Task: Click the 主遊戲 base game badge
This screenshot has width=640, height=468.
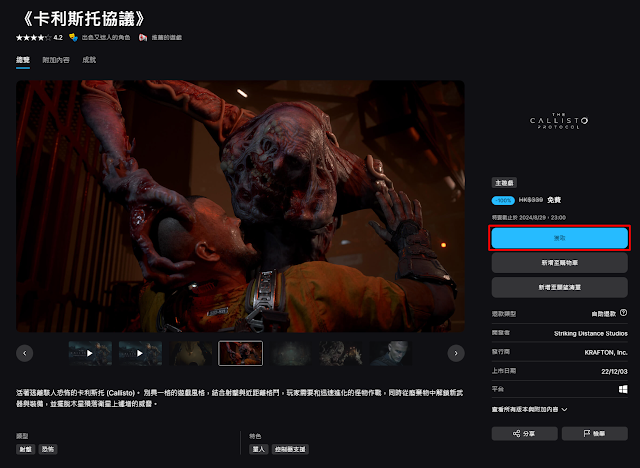Action: point(504,183)
